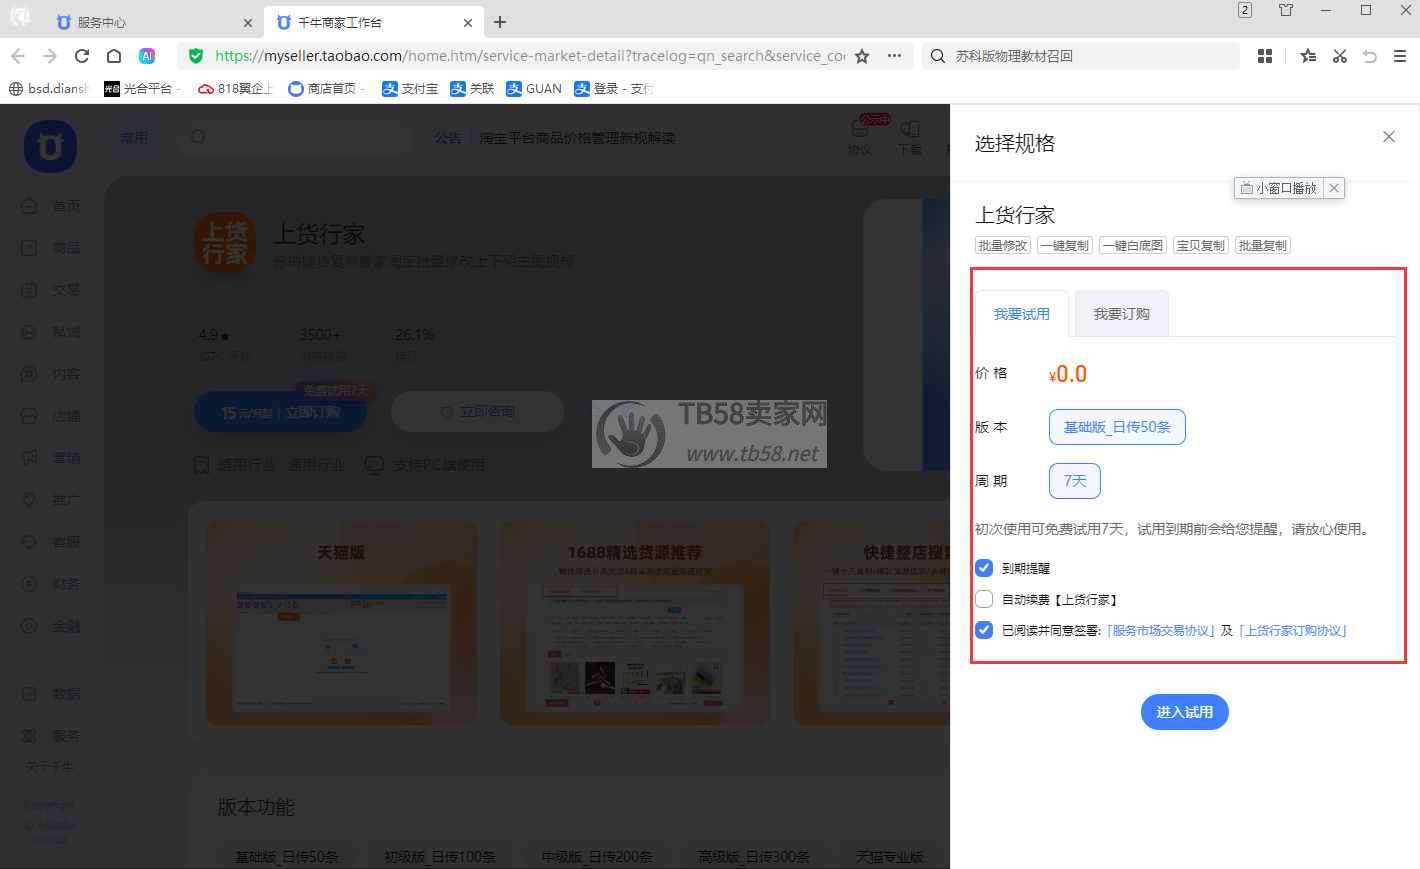The image size is (1420, 869).
Task: Open the AI assistant icon in toolbar
Action: pos(147,56)
